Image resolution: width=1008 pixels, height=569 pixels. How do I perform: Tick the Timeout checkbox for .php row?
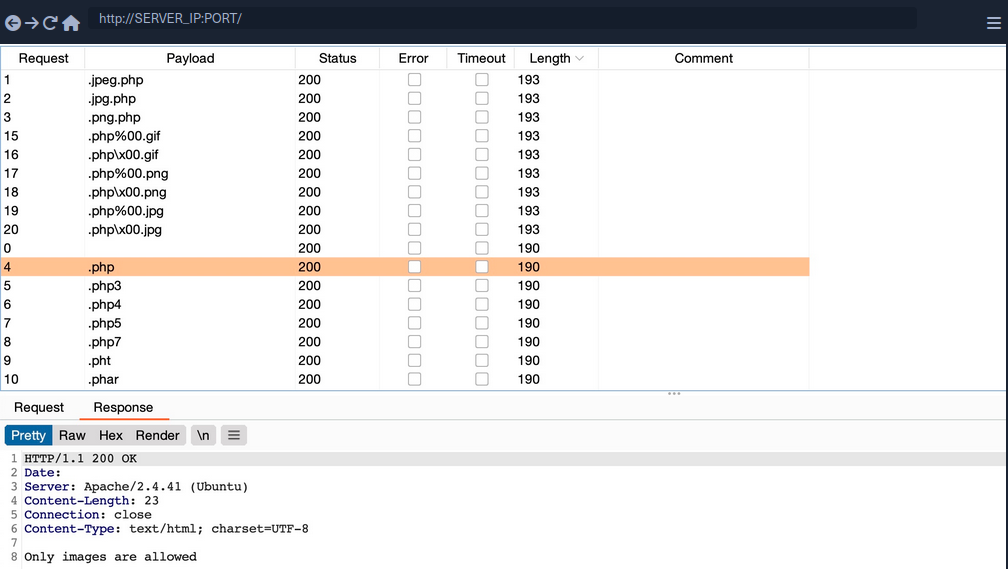coord(482,267)
